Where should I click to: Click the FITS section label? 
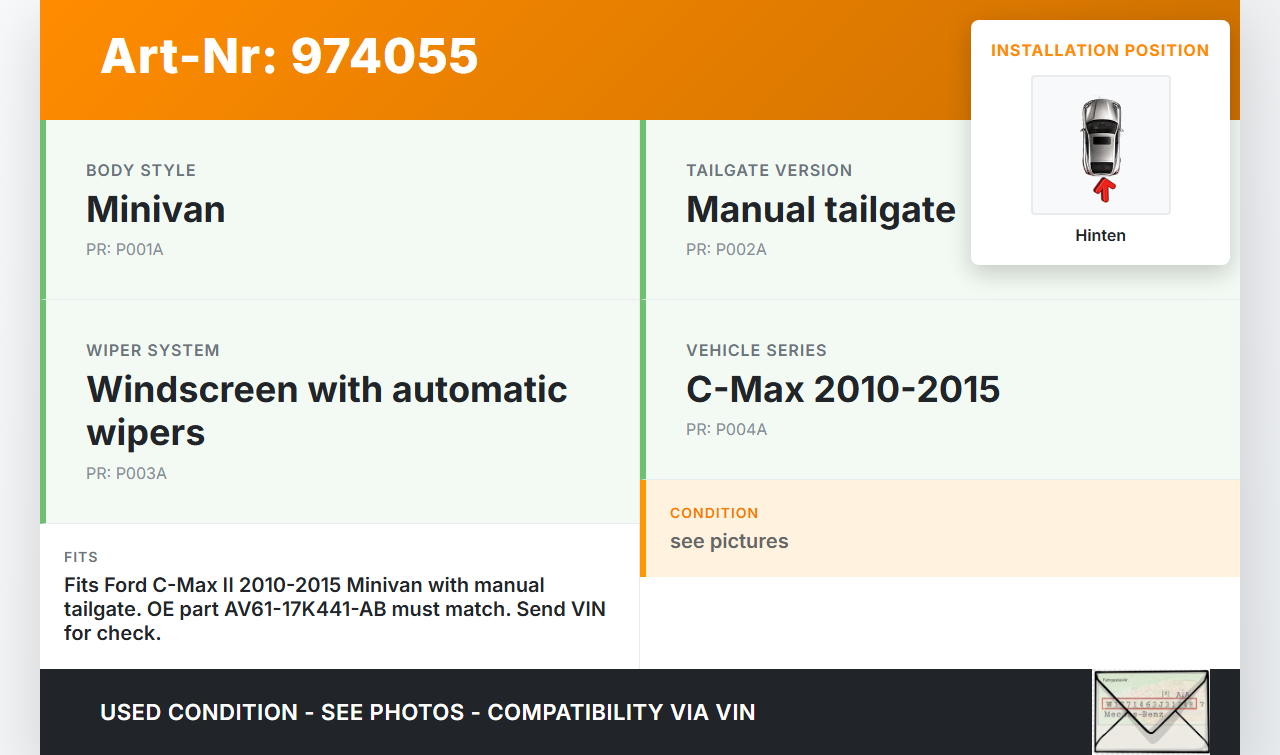tap(81, 557)
